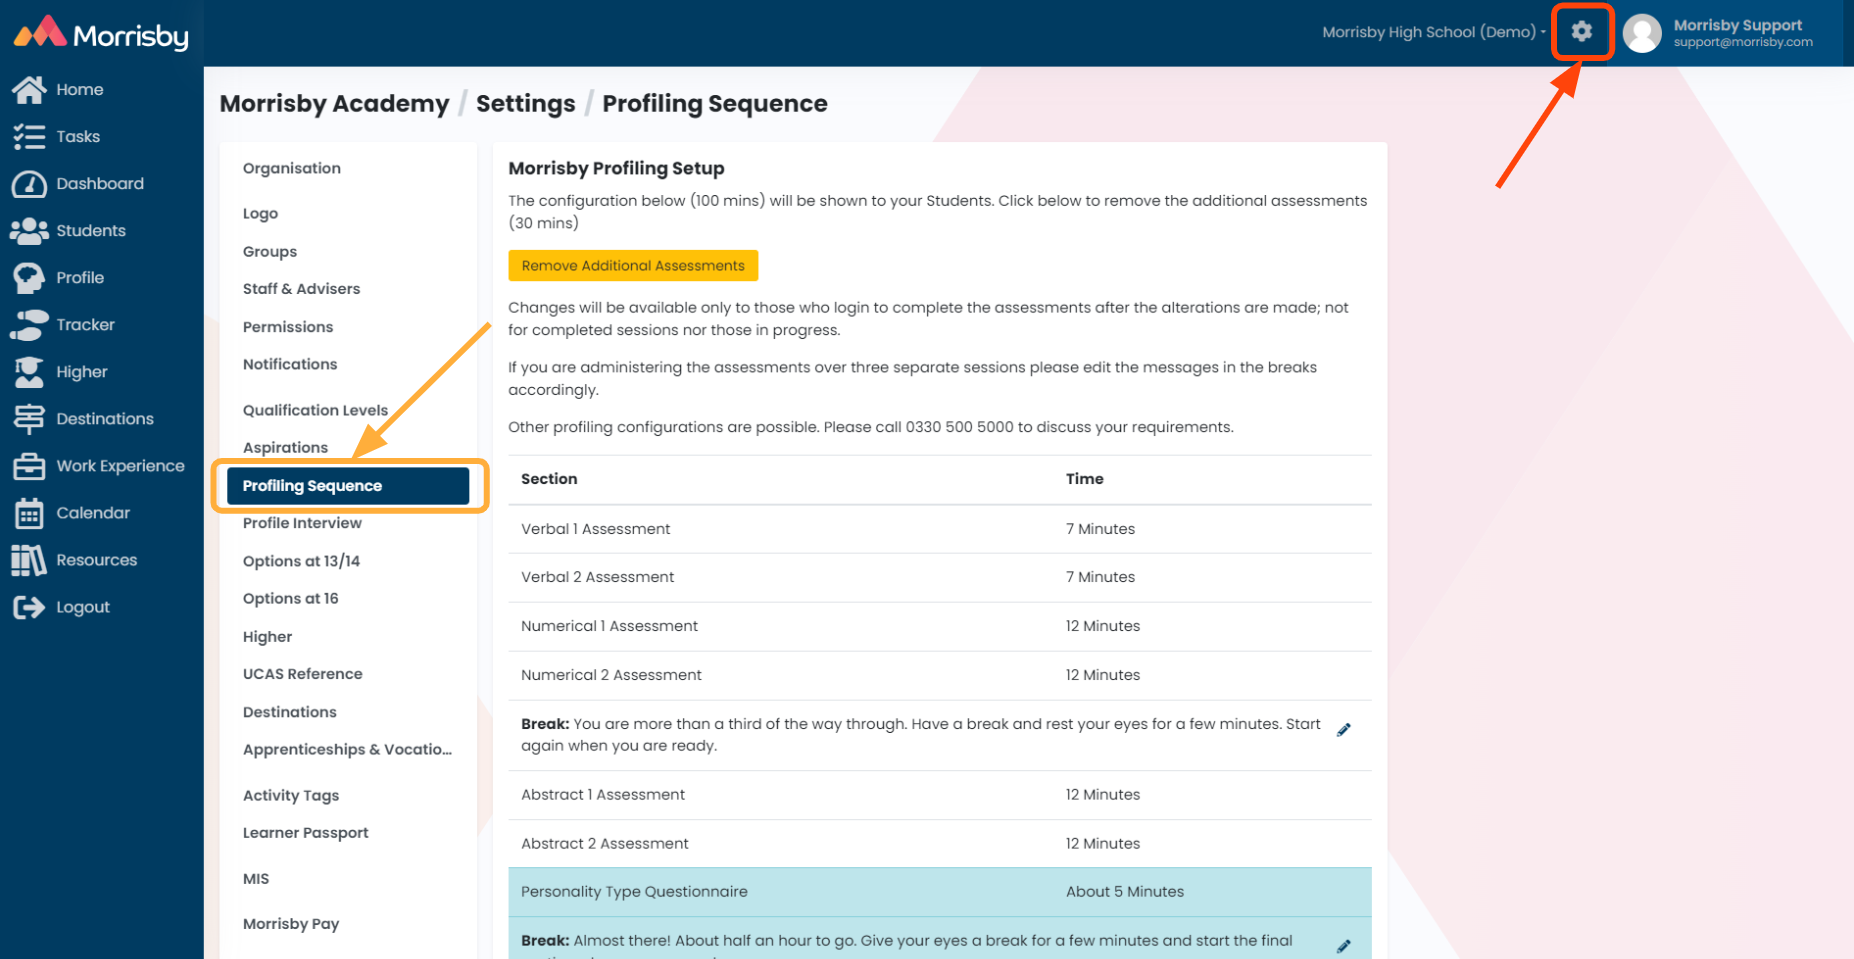
Task: Click the Work Experience briefcase icon
Action: point(29,466)
